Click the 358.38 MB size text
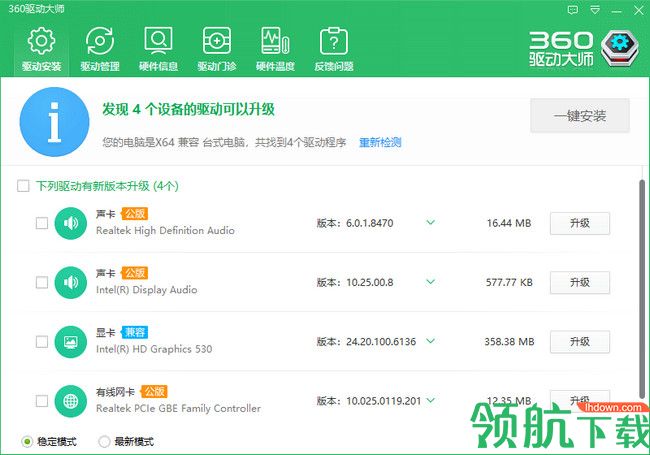 click(509, 342)
